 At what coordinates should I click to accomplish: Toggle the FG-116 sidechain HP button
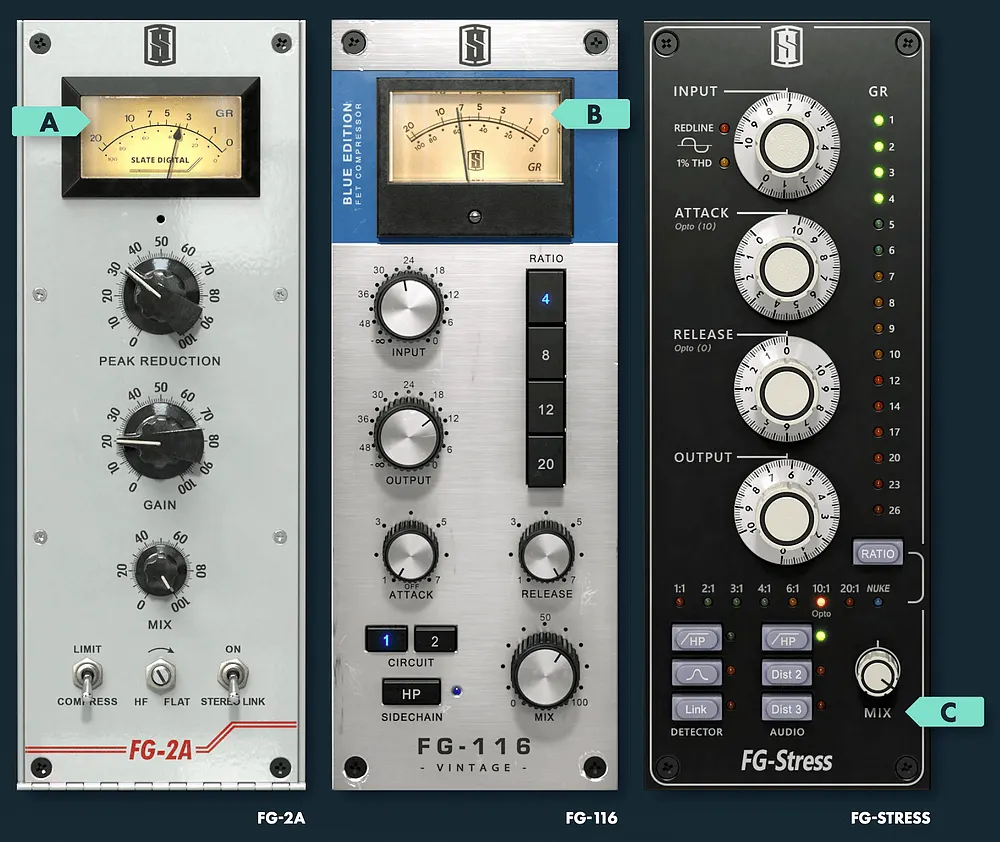(x=411, y=693)
